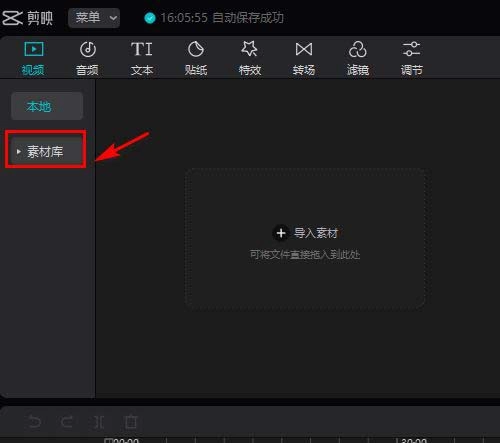Expand the 素材库 library triangle
The width and height of the screenshot is (500, 443).
coord(19,152)
